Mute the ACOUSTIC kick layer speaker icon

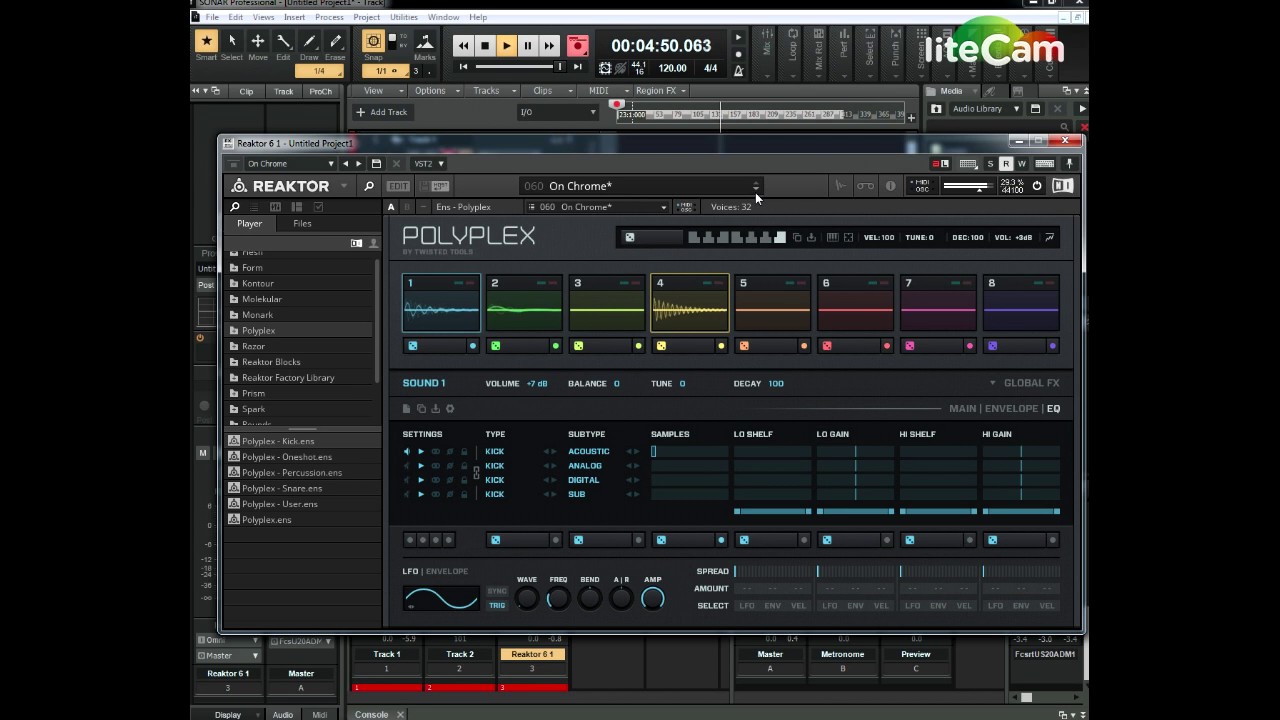(x=407, y=452)
